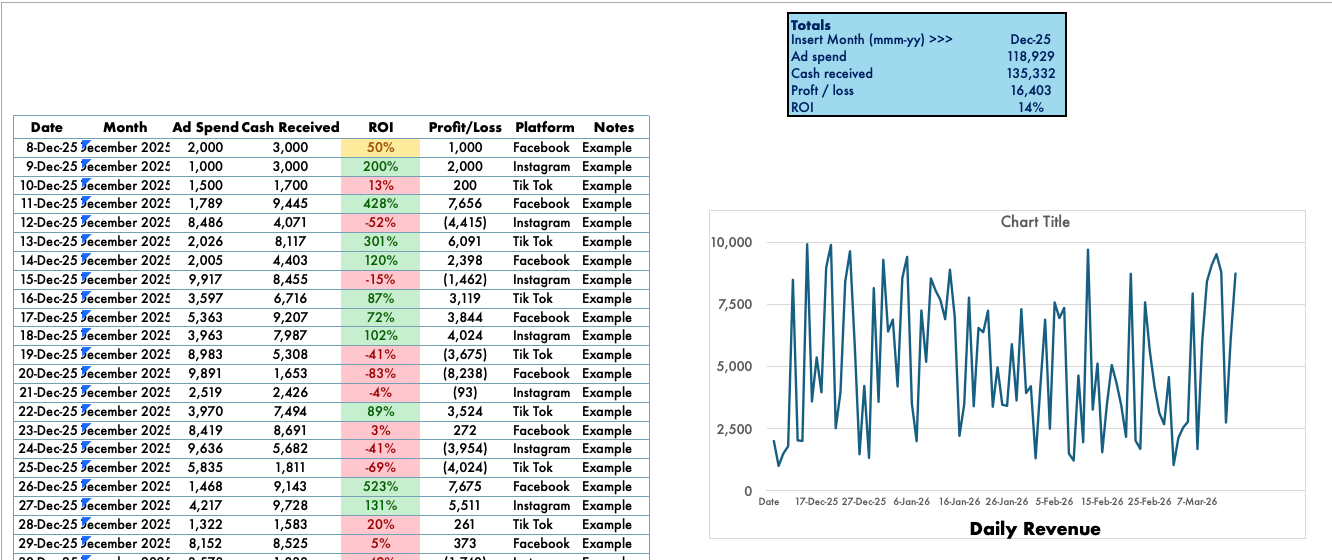
Task: Select the "Daily Revenue" axis title
Action: [1034, 529]
